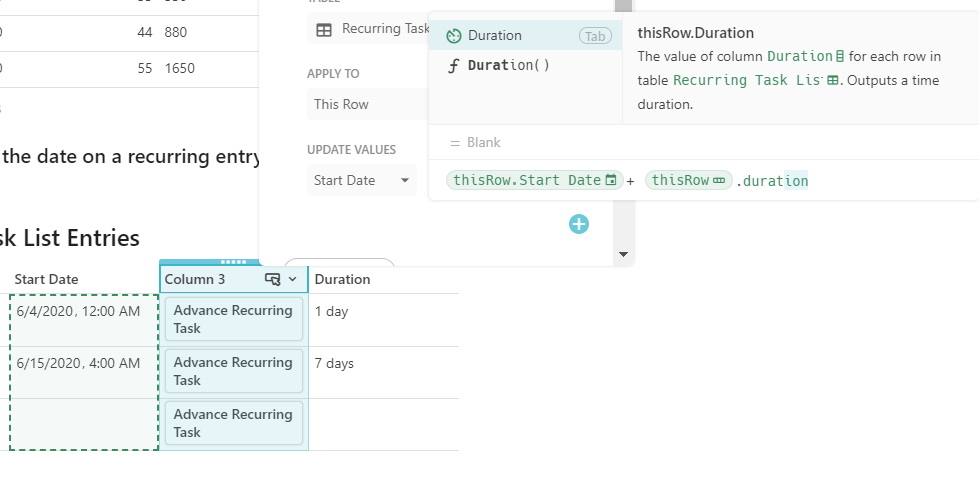Viewport: 979px width, 484px height.
Task: Click the thisRow chip icon in formula
Action: [x=718, y=180]
